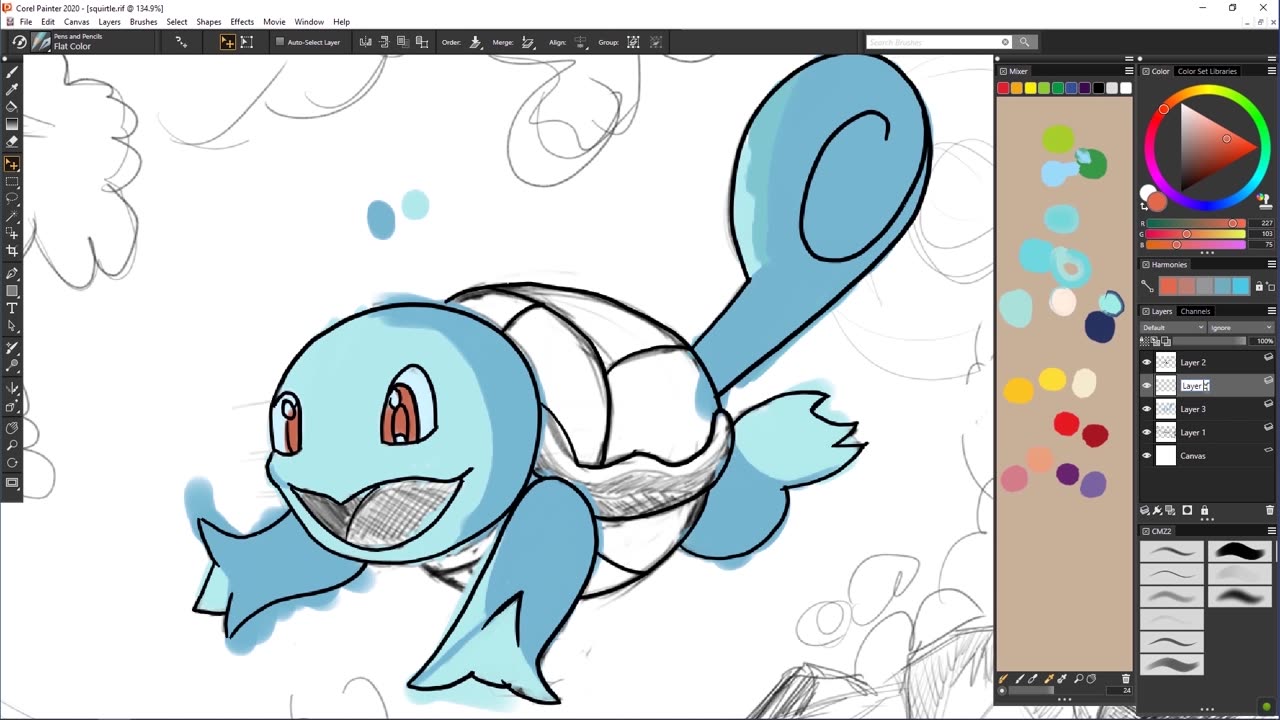Viewport: 1280px width, 720px height.
Task: Open the Ignore composite depth dropdown
Action: [x=1241, y=327]
